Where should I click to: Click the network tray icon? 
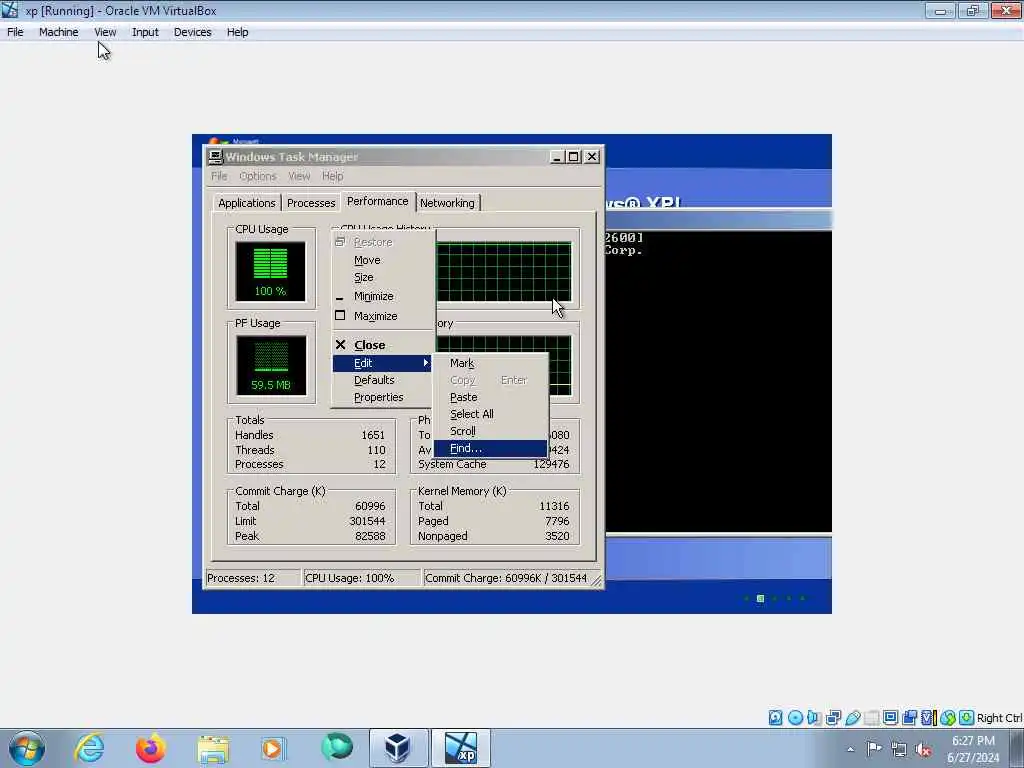point(899,749)
